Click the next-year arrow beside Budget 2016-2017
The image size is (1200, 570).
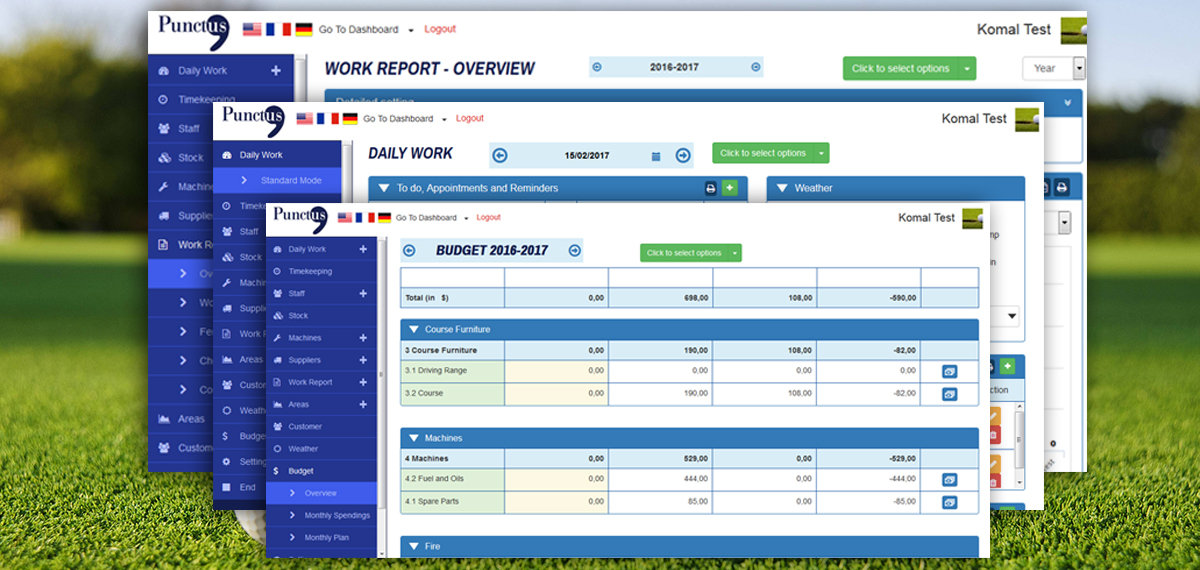574,251
